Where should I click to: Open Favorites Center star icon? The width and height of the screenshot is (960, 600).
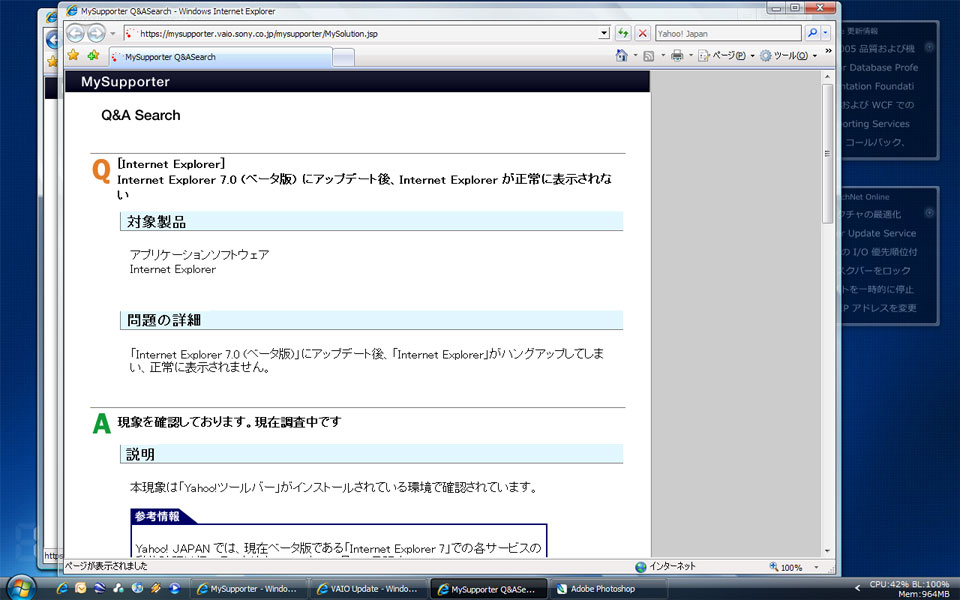coord(73,55)
